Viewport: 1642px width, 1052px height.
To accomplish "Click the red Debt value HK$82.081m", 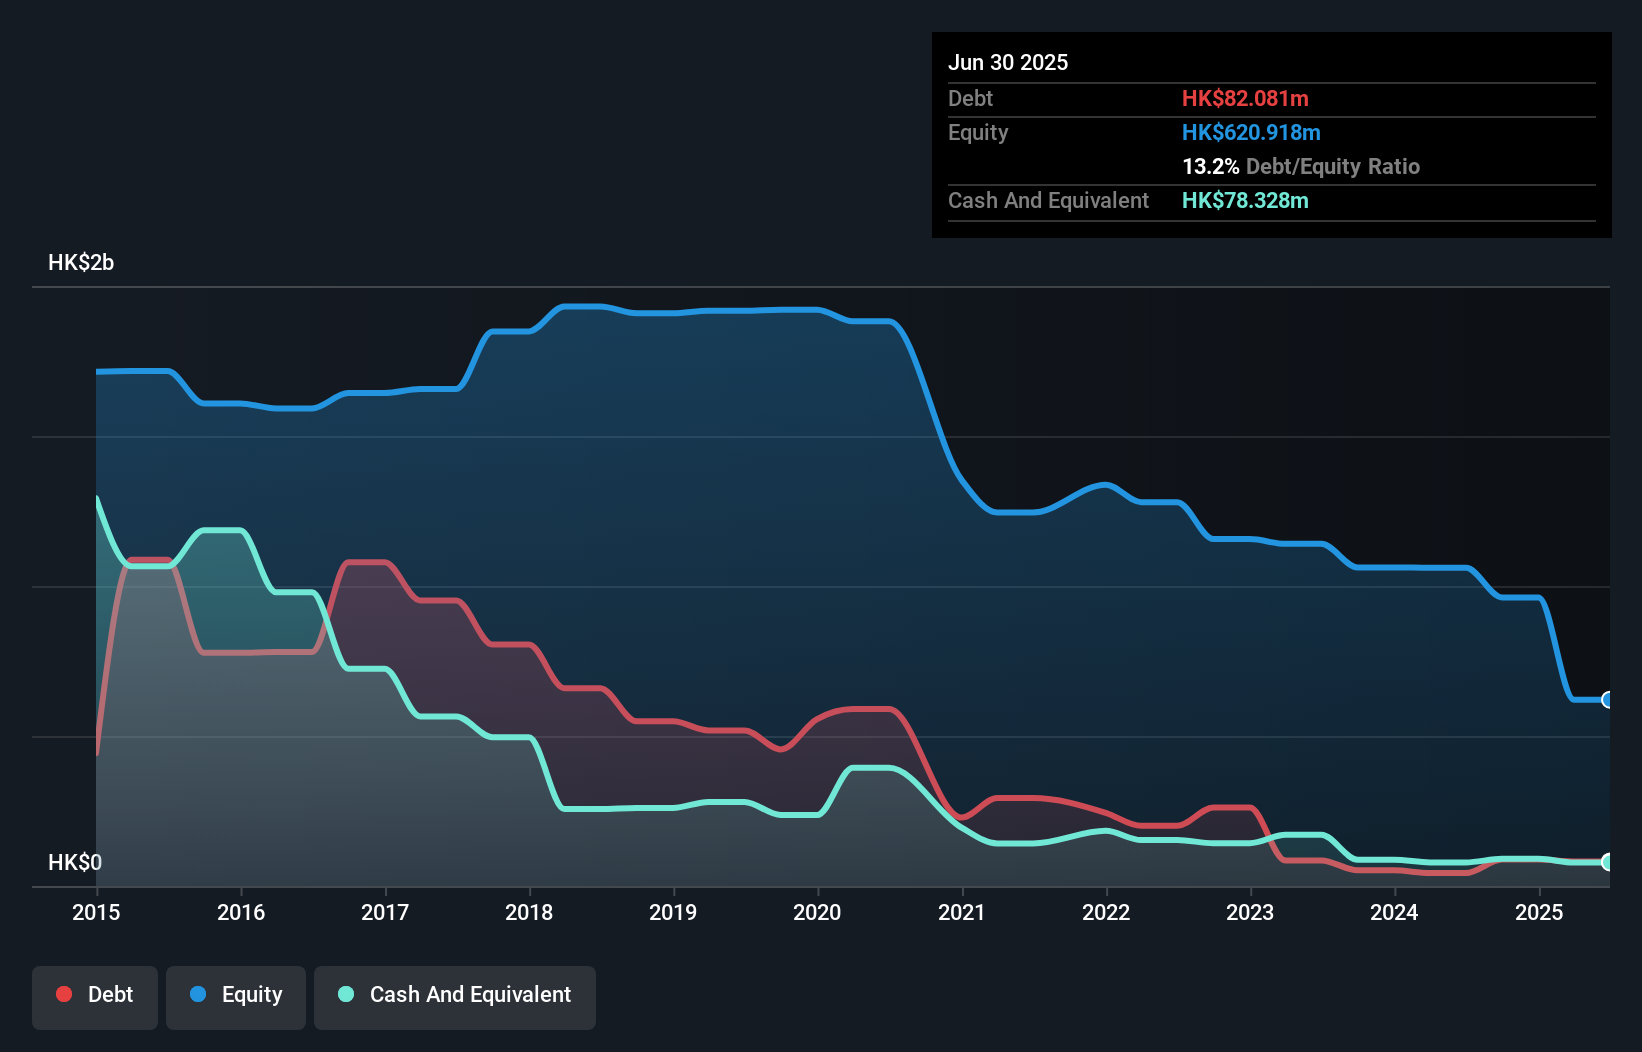I will 1245,98.
